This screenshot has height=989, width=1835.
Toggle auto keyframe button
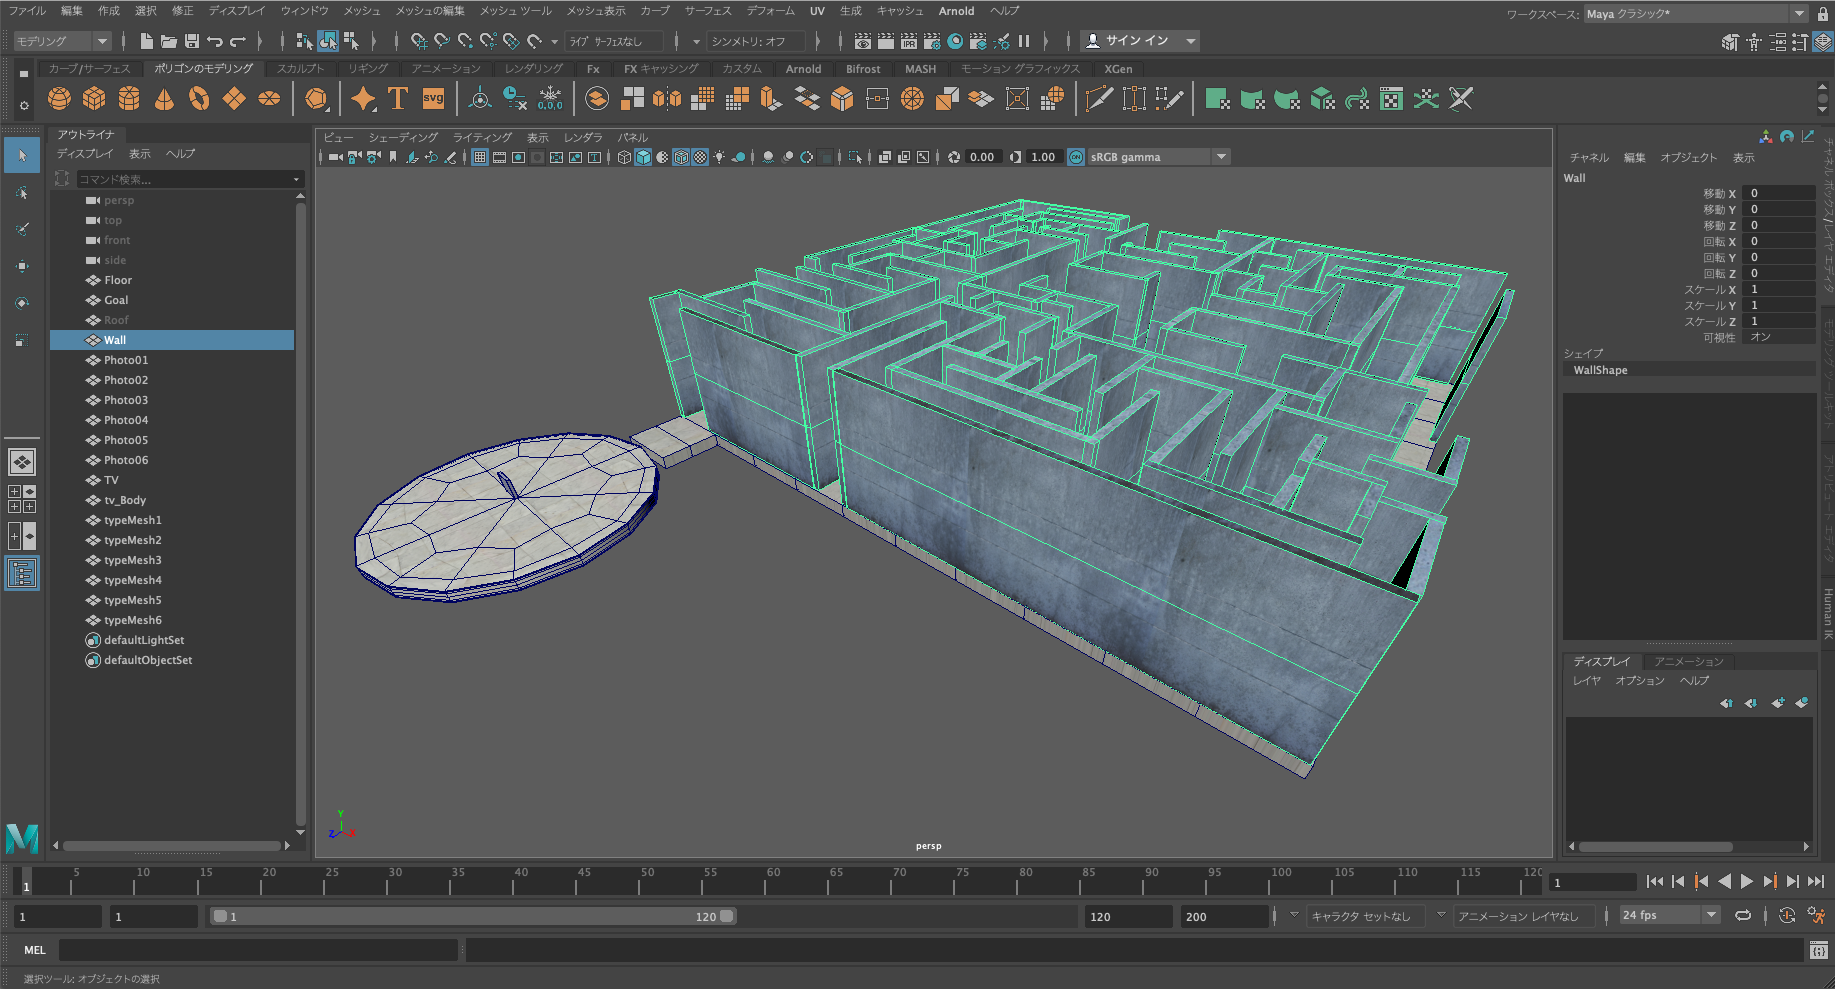[1787, 916]
